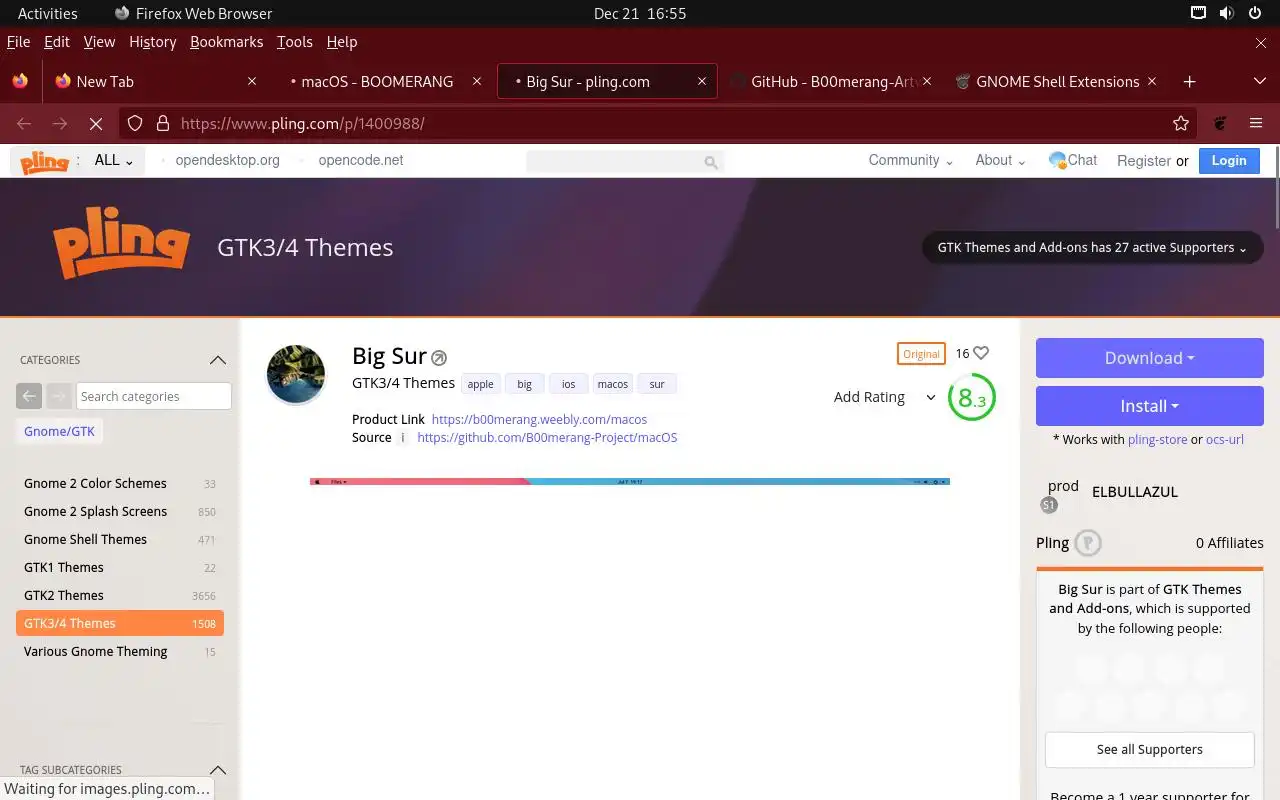Collapse the CATEGORIES section
This screenshot has height=800, width=1280.
click(217, 360)
